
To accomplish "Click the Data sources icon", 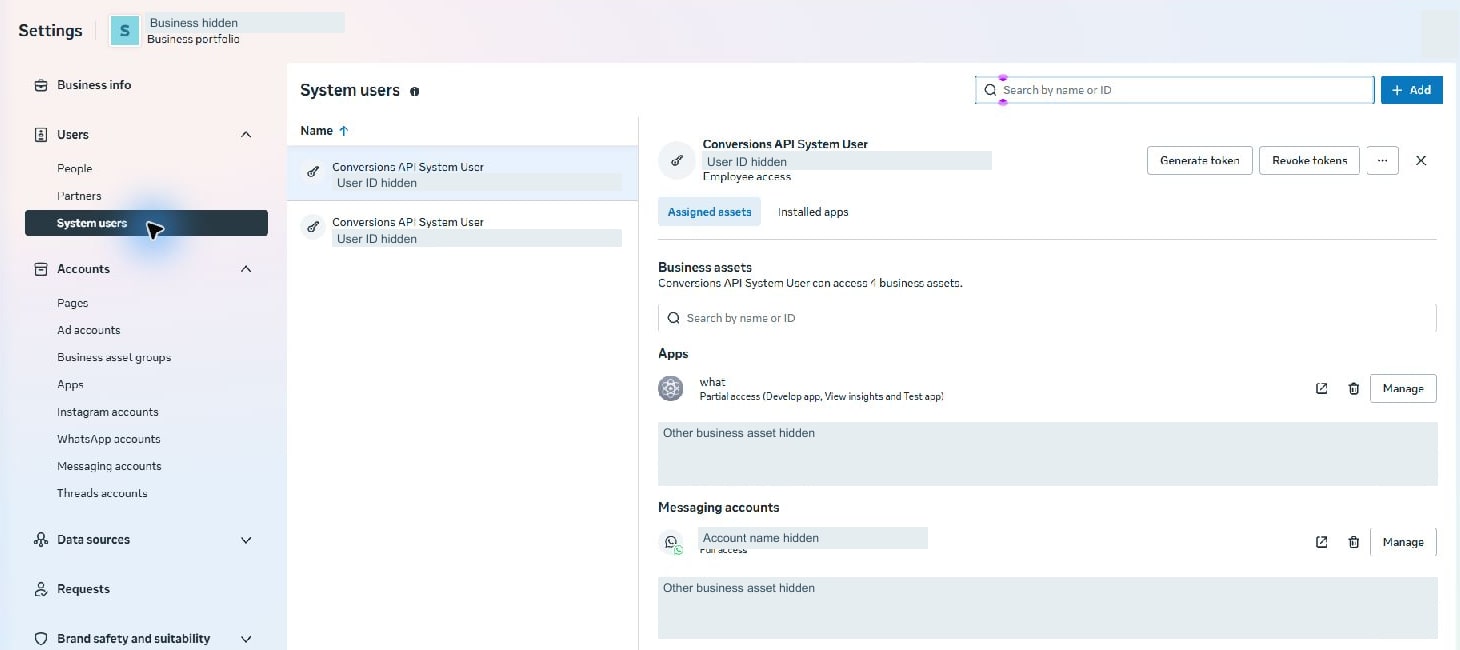I will pyautogui.click(x=41, y=540).
